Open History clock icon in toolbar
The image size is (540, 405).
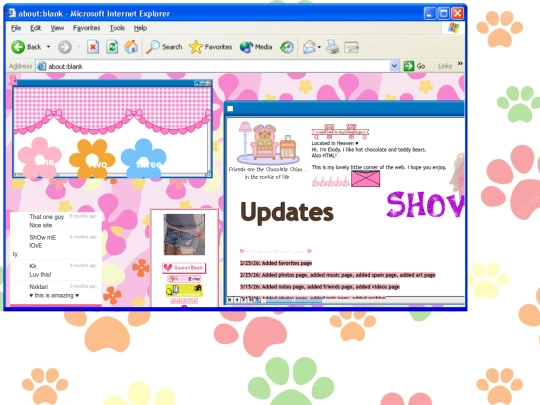pos(287,47)
